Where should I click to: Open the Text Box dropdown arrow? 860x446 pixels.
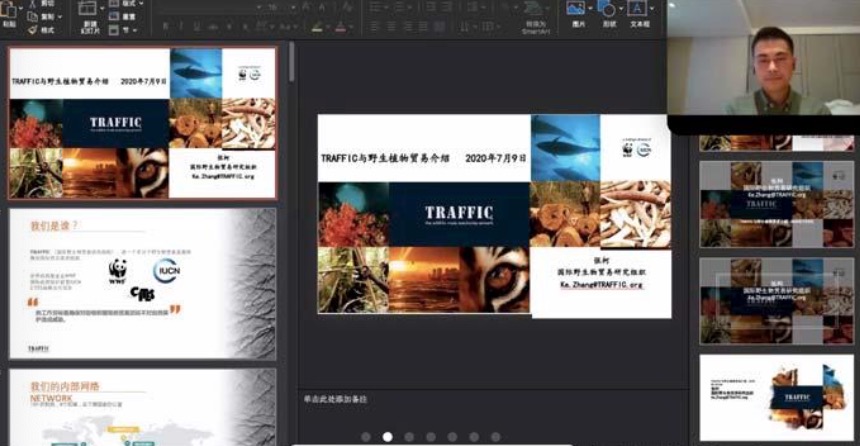[x=652, y=9]
